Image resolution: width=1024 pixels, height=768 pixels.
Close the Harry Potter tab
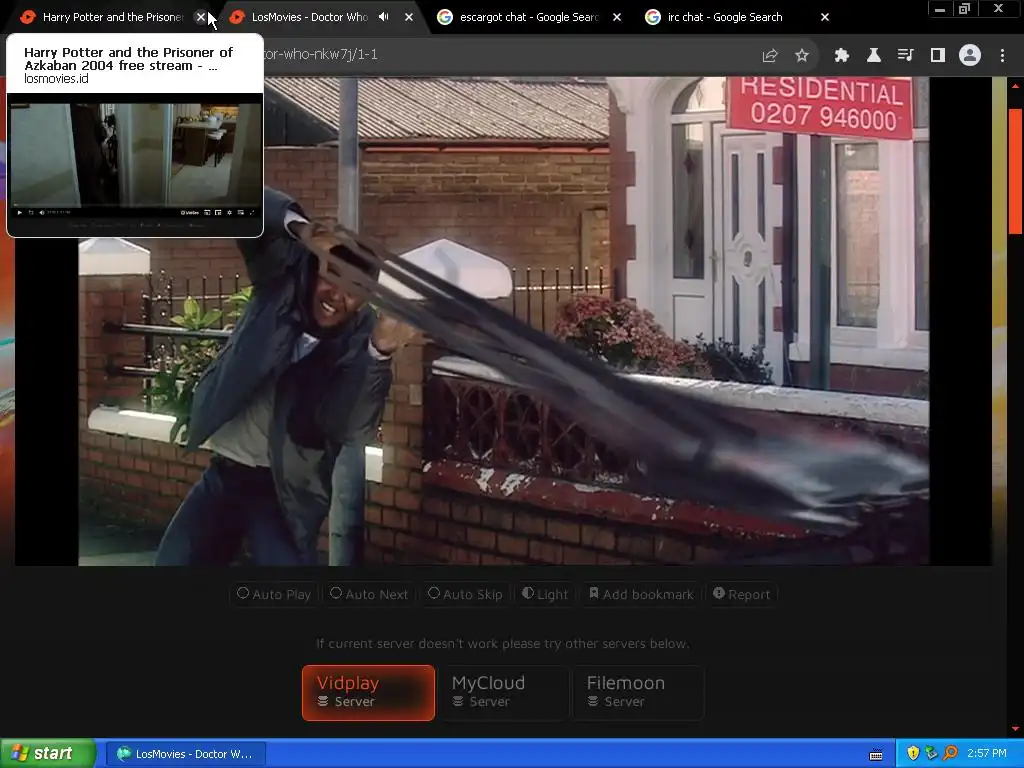click(201, 18)
